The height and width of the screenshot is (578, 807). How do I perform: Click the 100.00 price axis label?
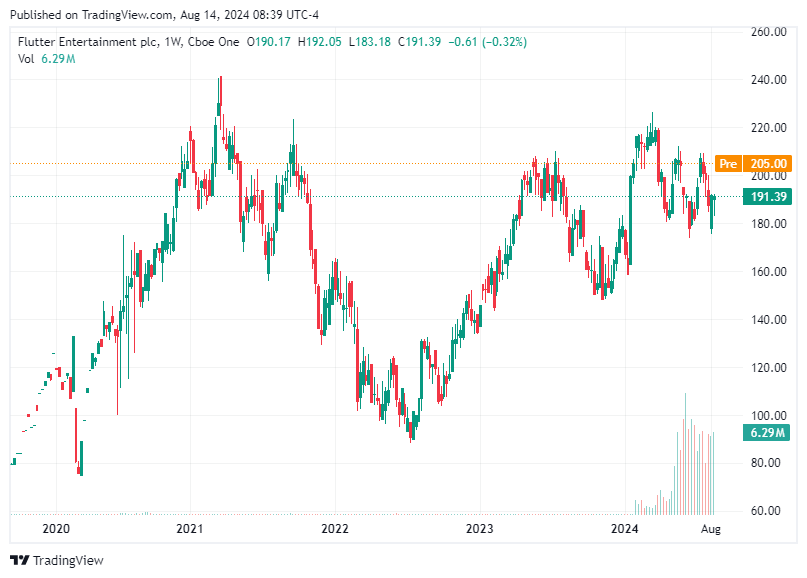(768, 415)
